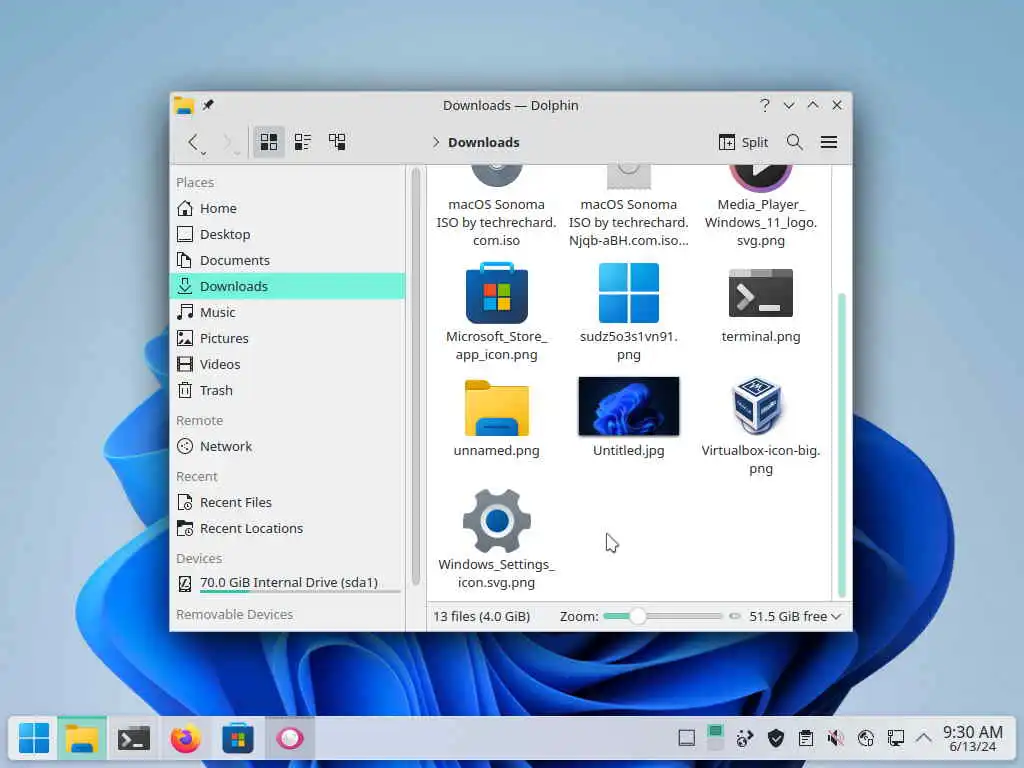The image size is (1024, 768).
Task: Click Downloads in the breadcrumb path
Action: tap(484, 142)
